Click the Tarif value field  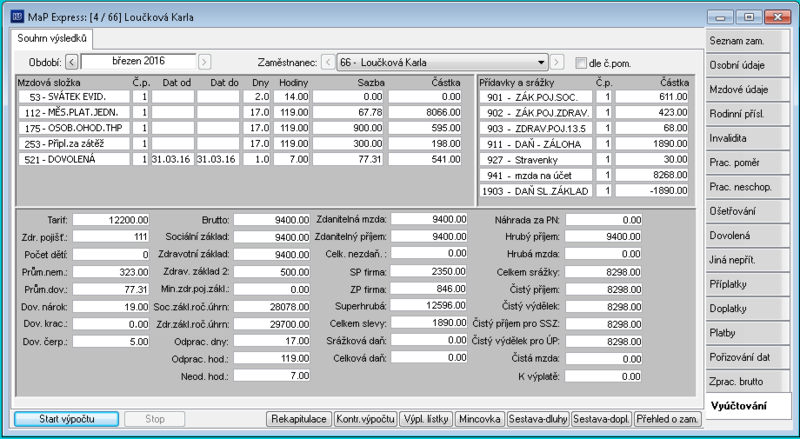pos(111,220)
